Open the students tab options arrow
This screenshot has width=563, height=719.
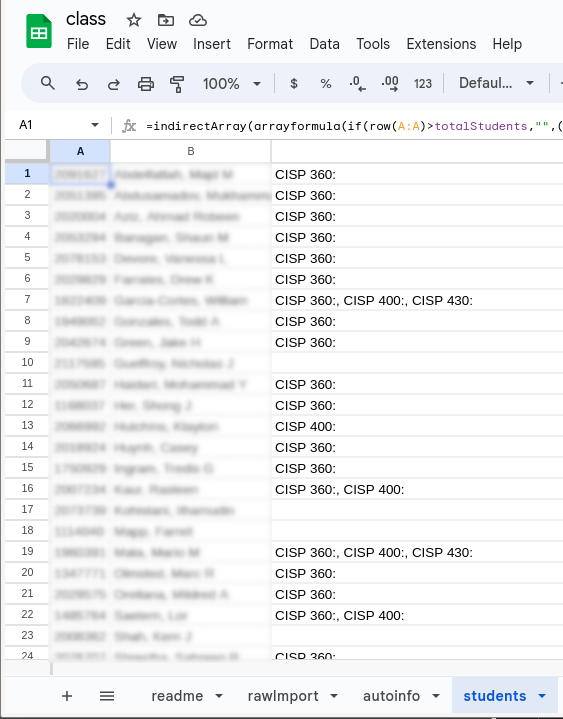(542, 696)
